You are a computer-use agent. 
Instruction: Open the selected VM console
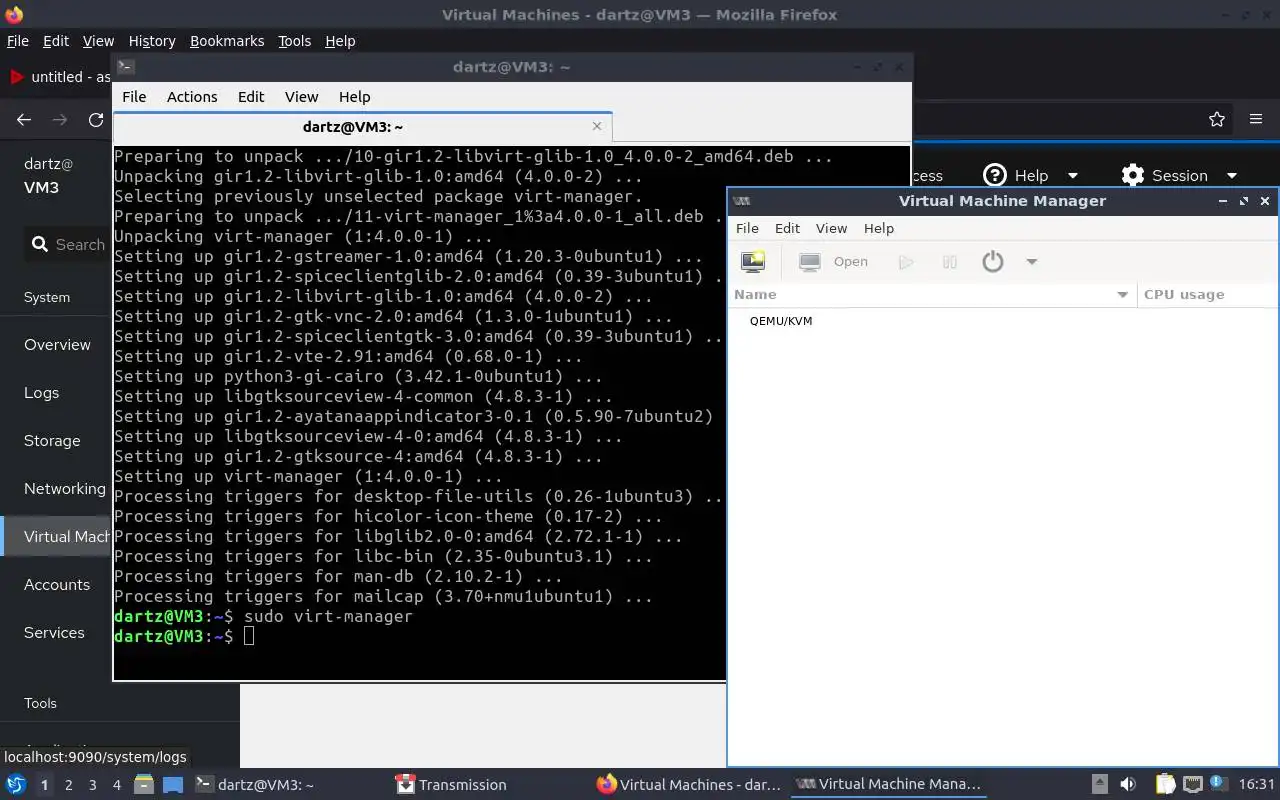[x=834, y=262]
